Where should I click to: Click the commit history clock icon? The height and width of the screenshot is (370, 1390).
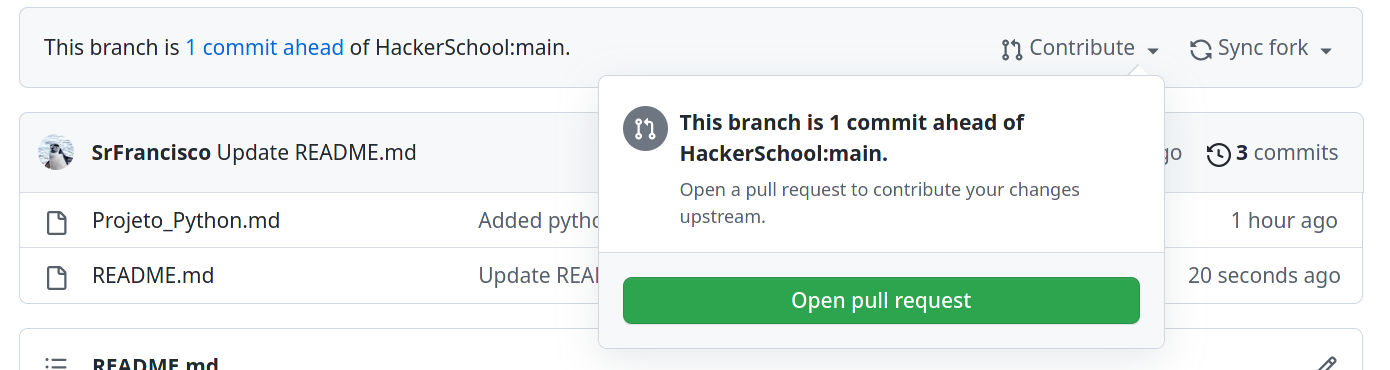pos(1218,154)
